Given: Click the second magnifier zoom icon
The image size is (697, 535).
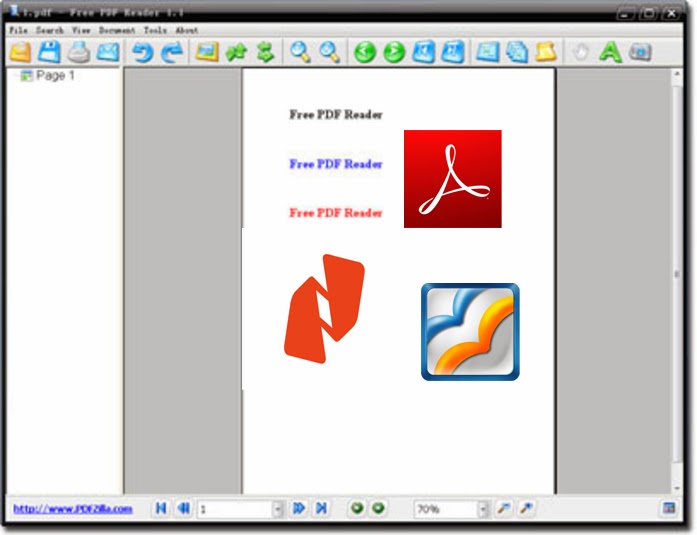Looking at the screenshot, I should 330,52.
